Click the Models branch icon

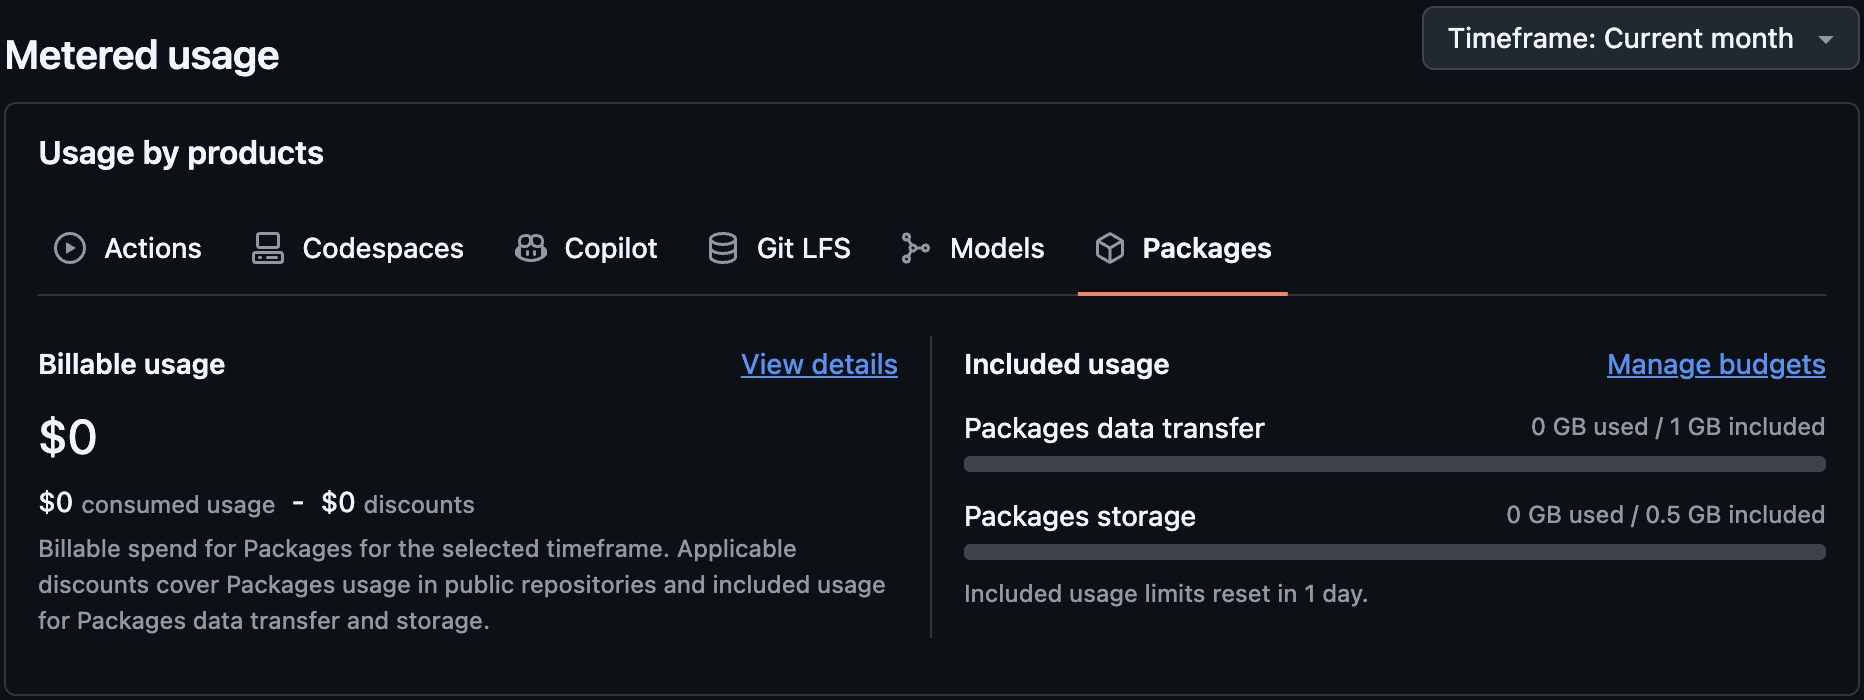click(914, 248)
